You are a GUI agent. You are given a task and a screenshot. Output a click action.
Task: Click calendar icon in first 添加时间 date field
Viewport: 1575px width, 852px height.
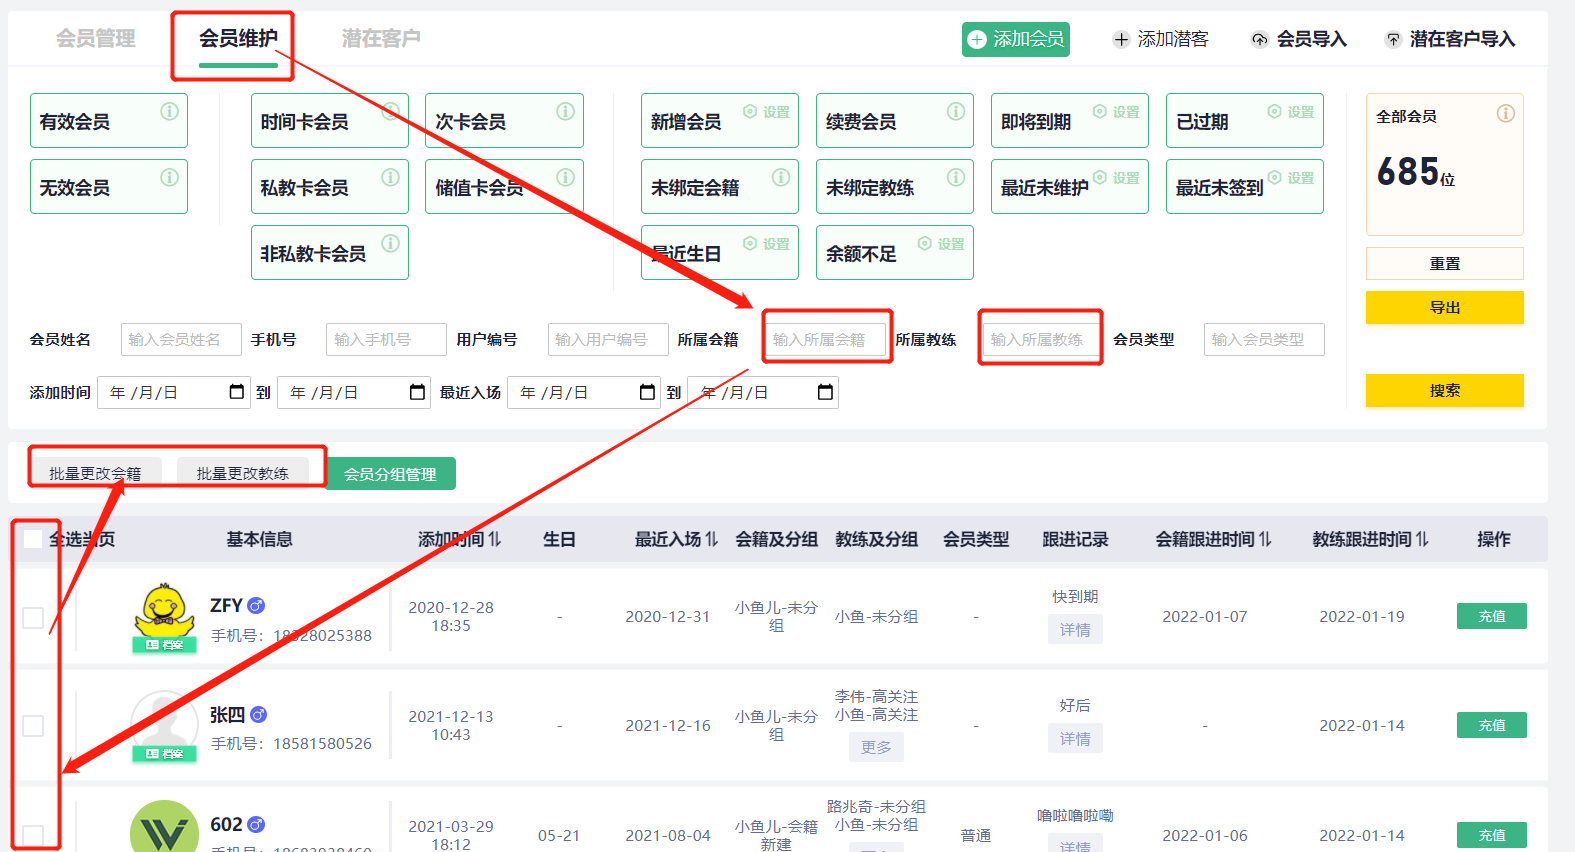(x=237, y=392)
